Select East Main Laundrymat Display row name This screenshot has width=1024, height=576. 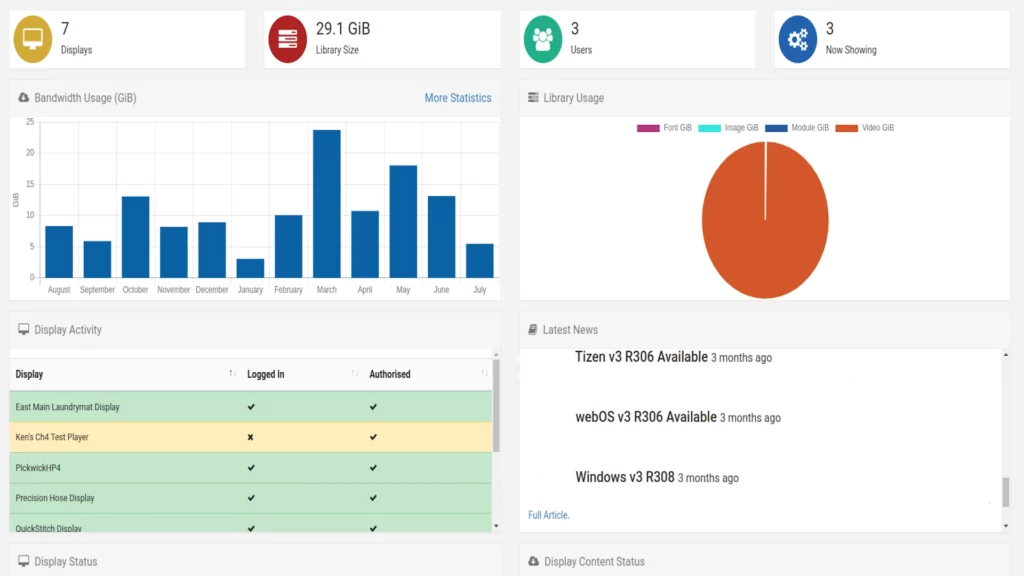point(67,407)
